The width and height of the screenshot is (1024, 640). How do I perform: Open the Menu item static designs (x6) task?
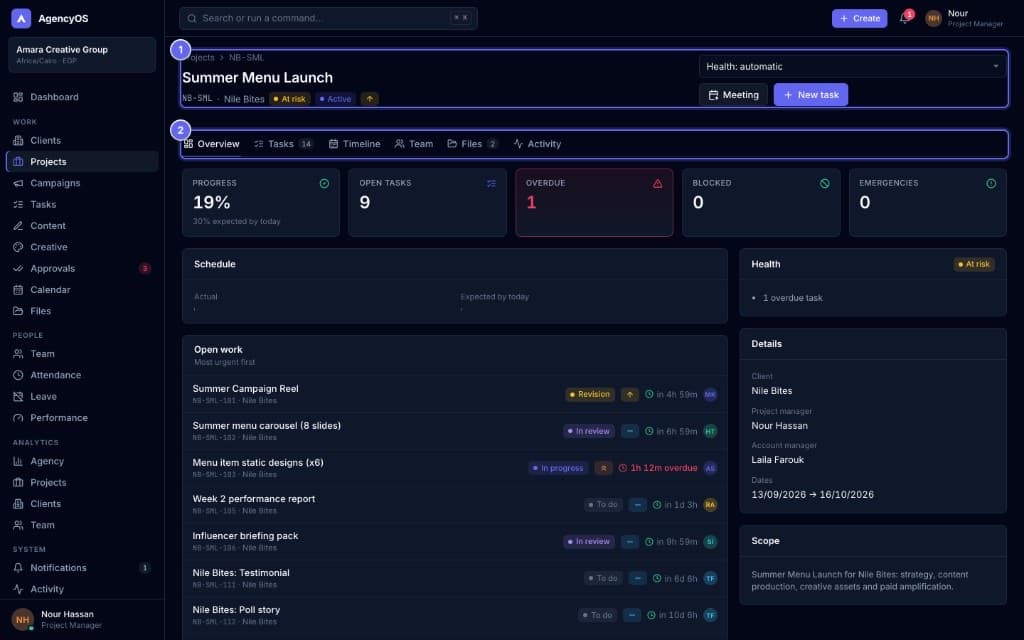coord(455,468)
